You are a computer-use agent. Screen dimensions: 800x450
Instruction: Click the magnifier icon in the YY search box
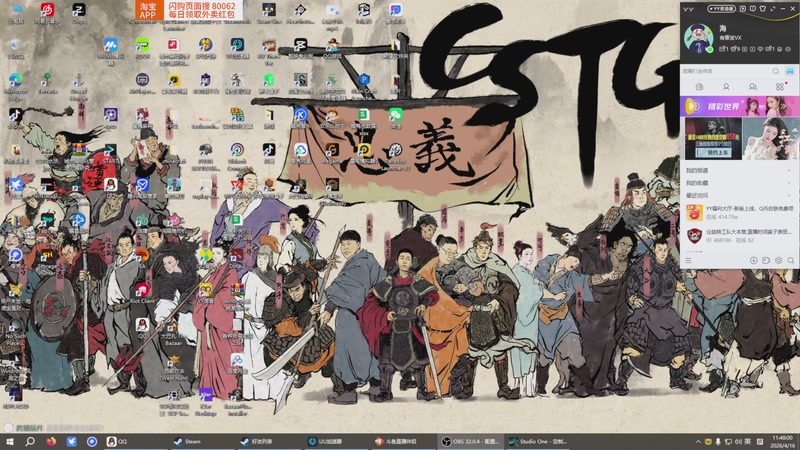tap(776, 71)
